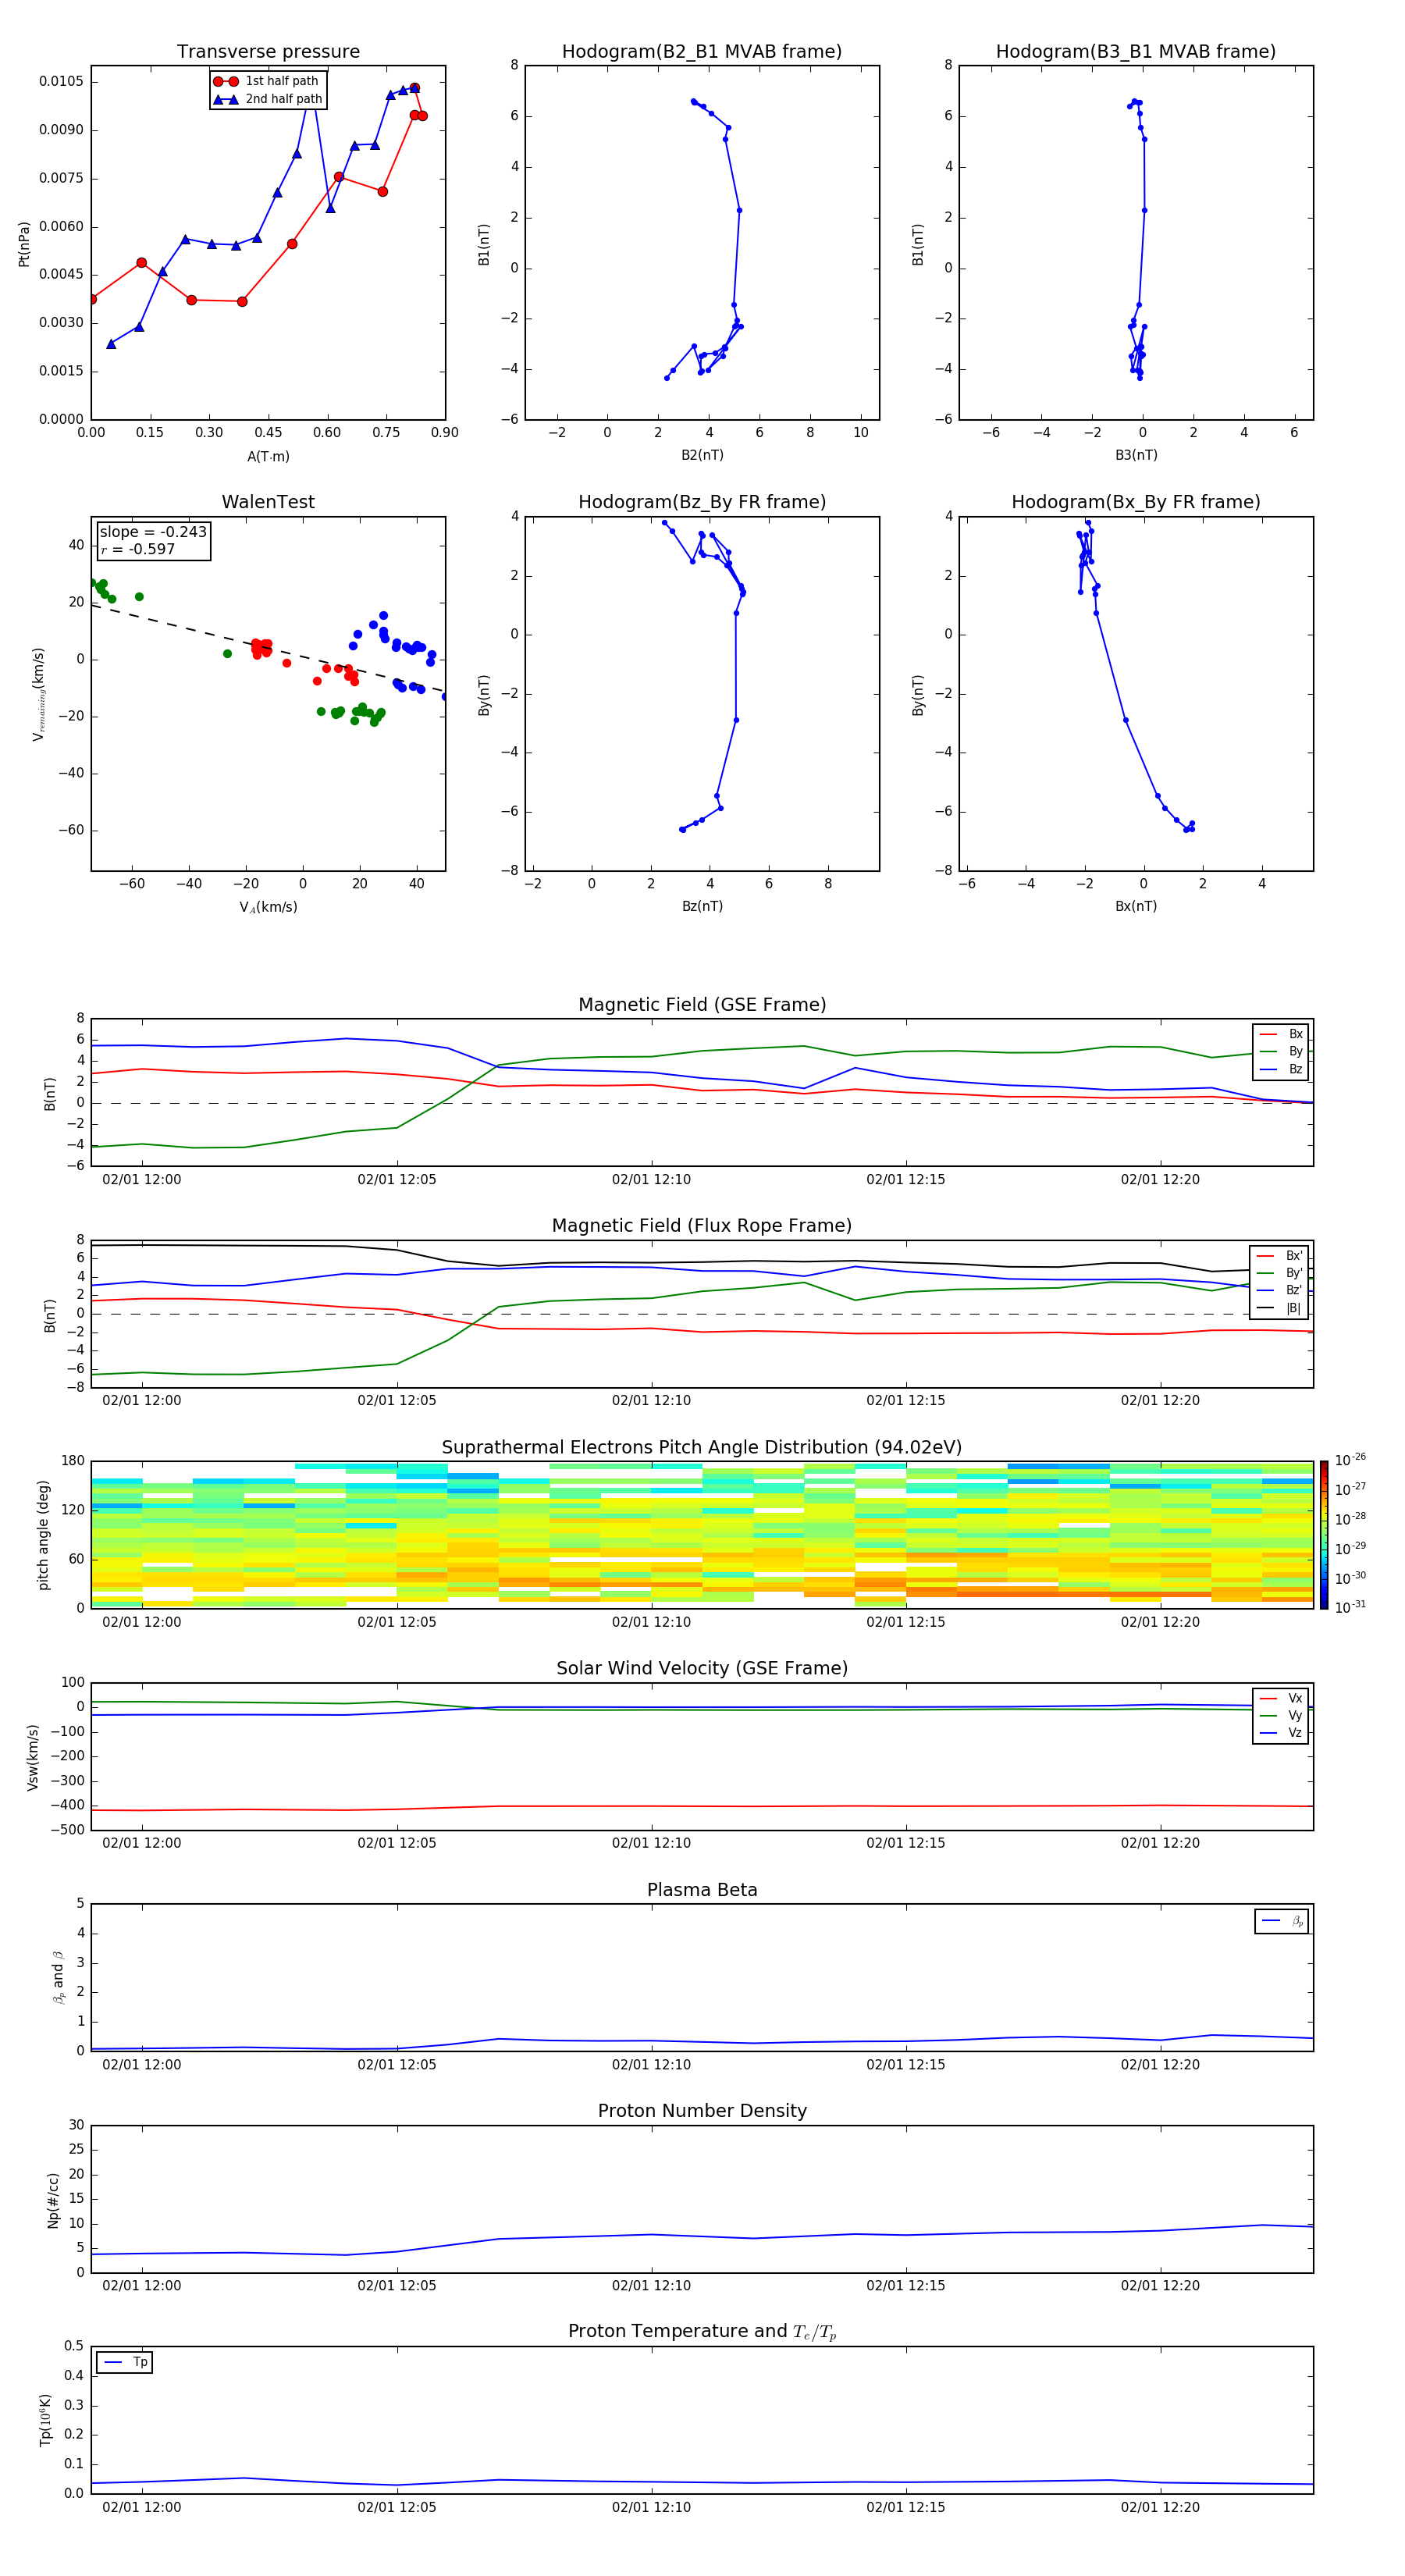Click the 'Bz(nT)' x-axis label
Image resolution: width=1405 pixels, height=2576 pixels.
point(702,906)
